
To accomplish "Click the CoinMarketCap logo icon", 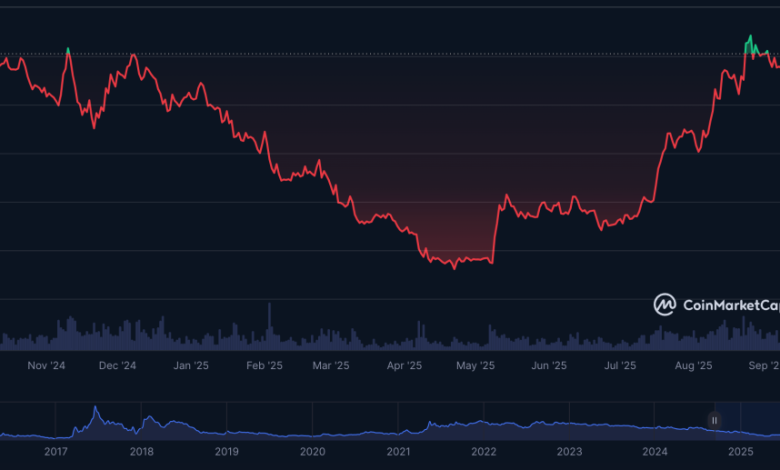I will pyautogui.click(x=665, y=304).
